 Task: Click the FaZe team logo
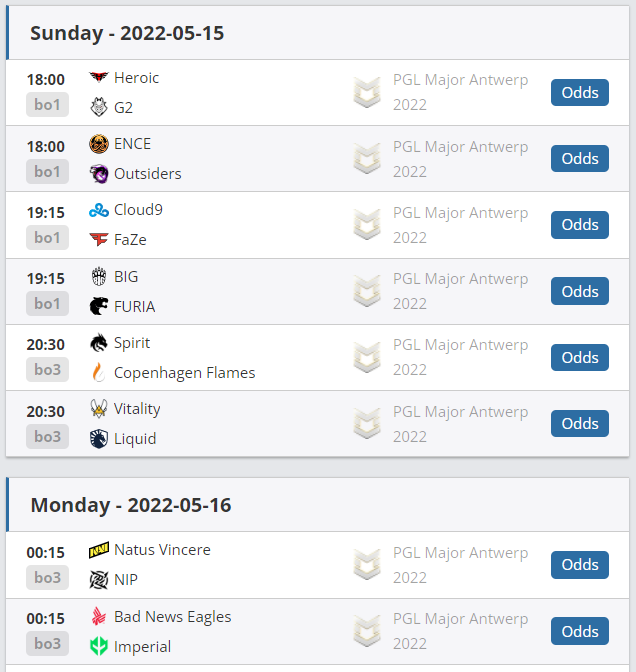point(98,239)
